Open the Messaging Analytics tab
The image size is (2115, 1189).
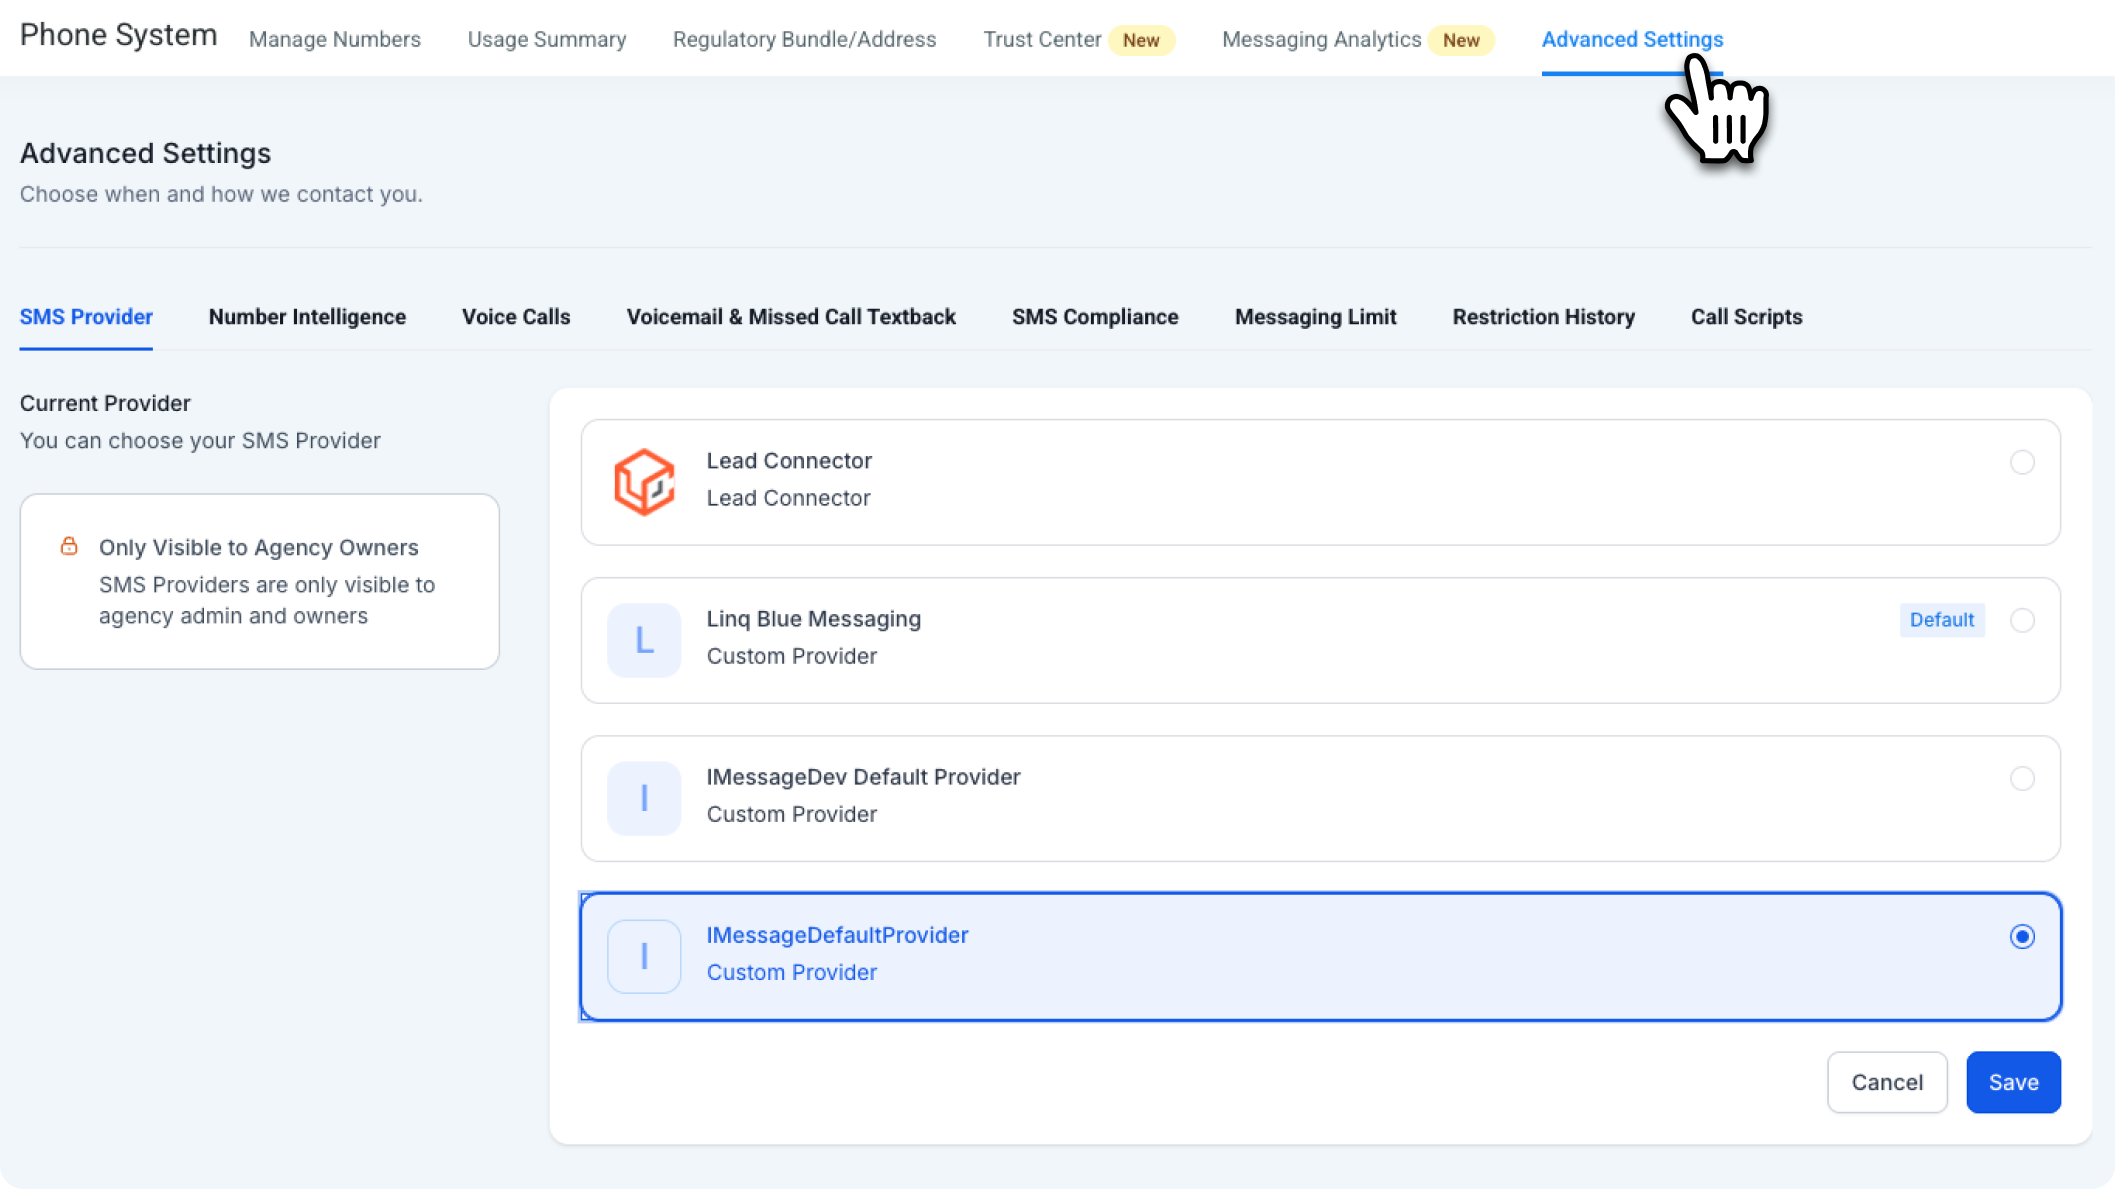(1321, 39)
